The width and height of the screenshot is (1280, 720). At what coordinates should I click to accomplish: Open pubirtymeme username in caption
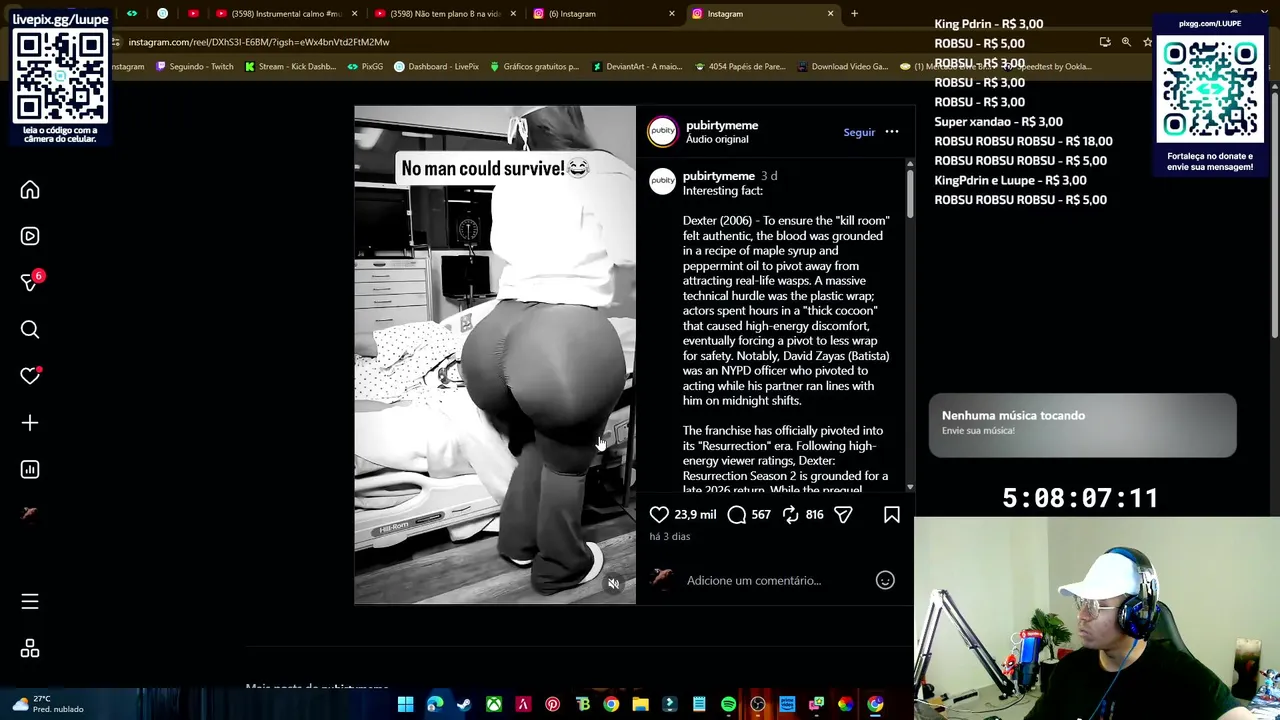pos(719,176)
